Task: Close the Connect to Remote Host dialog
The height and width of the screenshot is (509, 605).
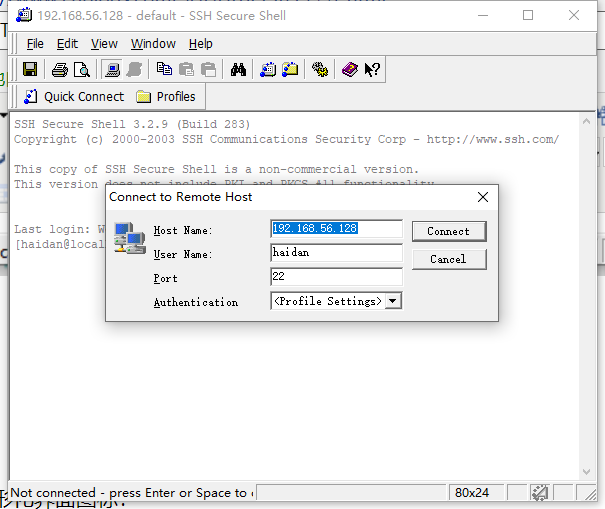Action: point(483,197)
